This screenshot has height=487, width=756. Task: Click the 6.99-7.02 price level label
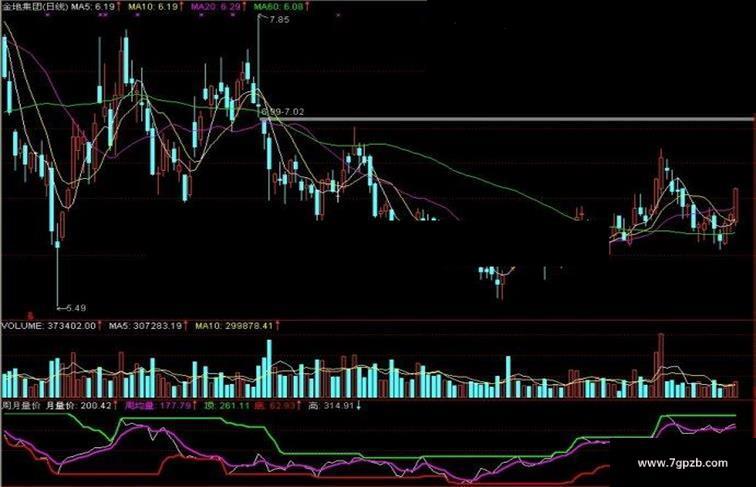[x=282, y=112]
